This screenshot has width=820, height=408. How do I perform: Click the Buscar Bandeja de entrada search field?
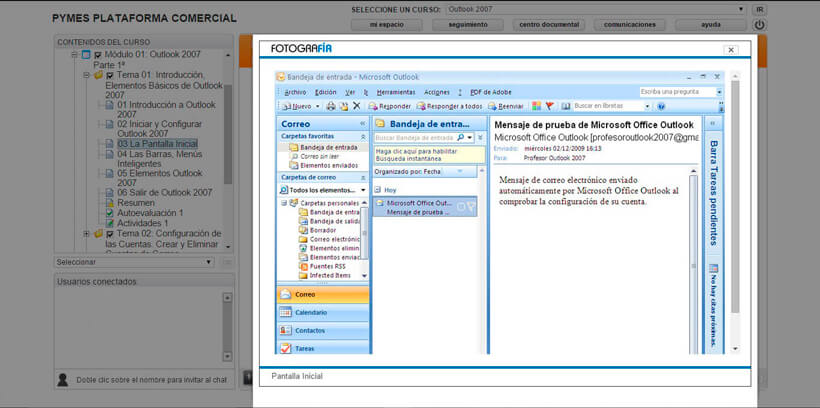415,137
